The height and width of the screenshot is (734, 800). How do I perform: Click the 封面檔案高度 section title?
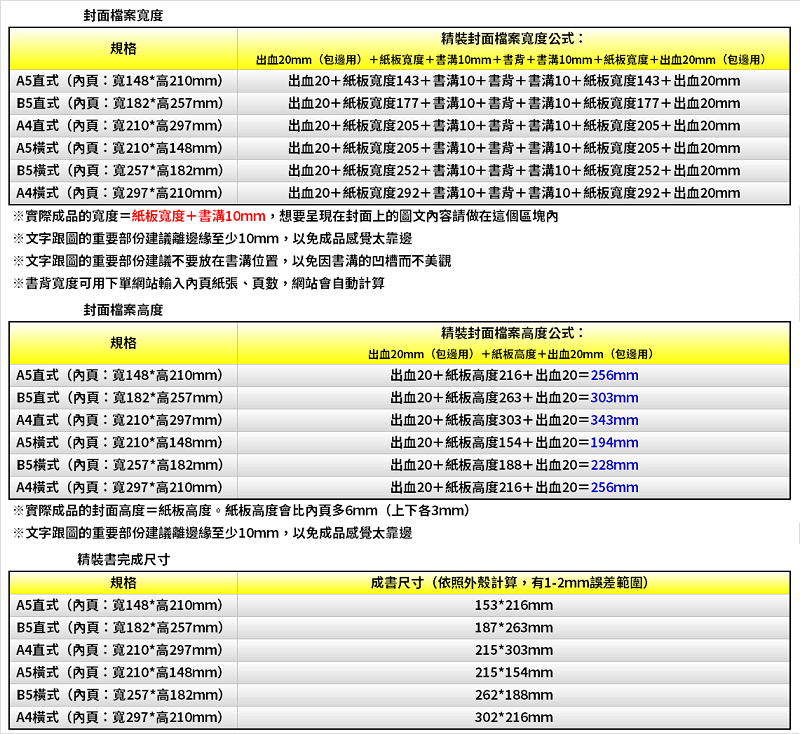[123, 311]
